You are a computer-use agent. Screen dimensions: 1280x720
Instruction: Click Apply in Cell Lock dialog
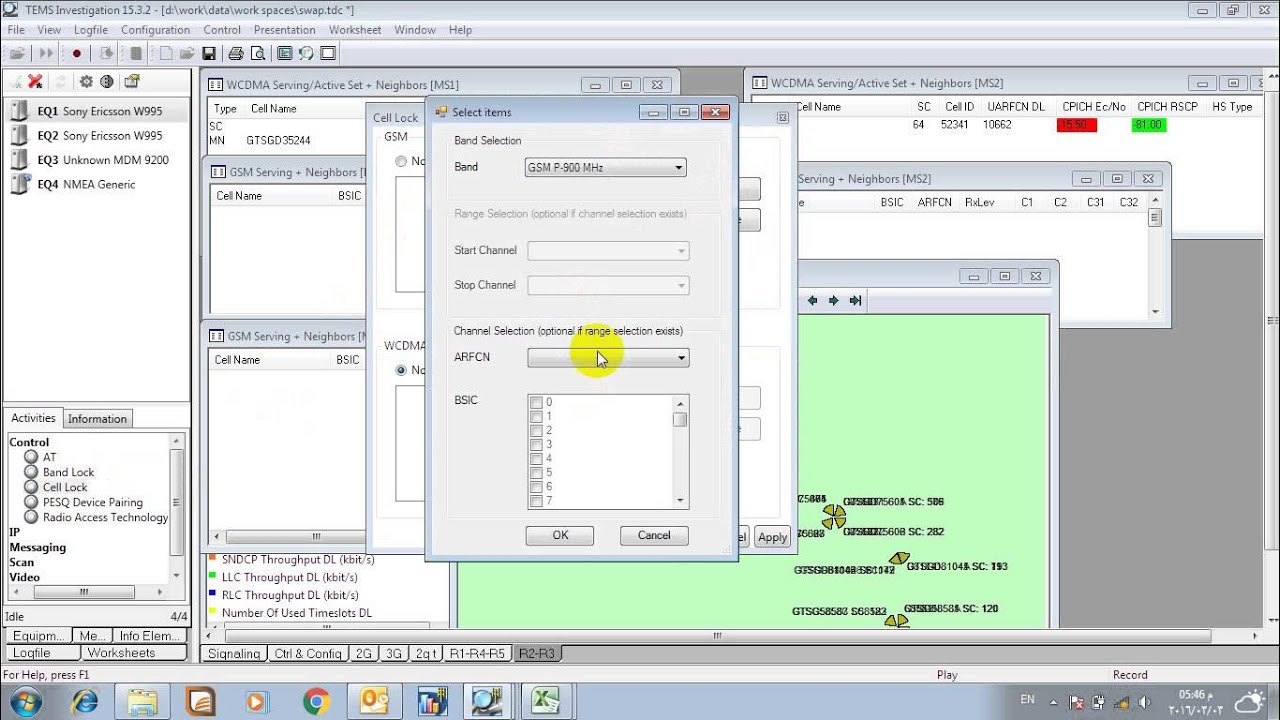click(772, 537)
